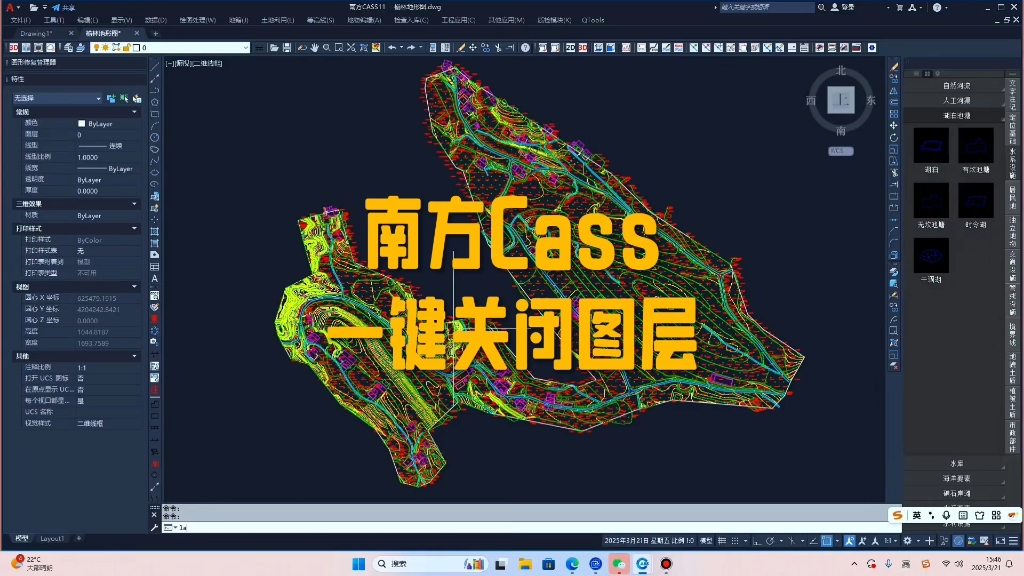The width and height of the screenshot is (1024, 576).
Task: Switch to the Layout1 tab
Action: pos(52,539)
